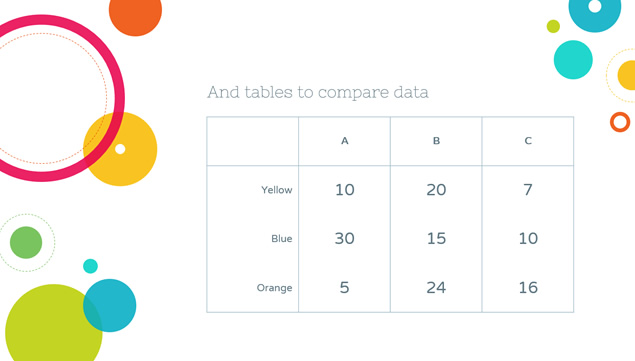635x361 pixels.
Task: Click the Orange row label
Action: (274, 288)
